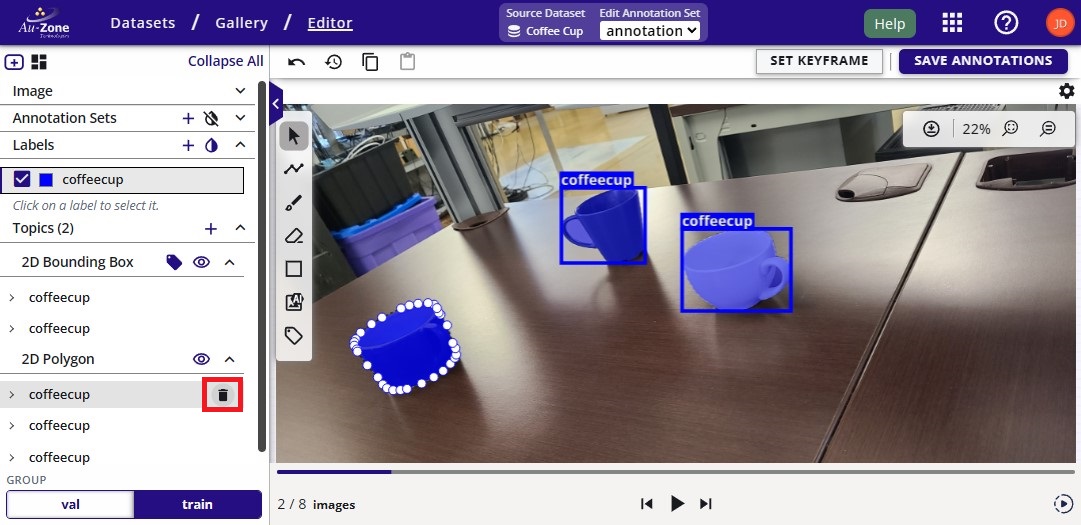The height and width of the screenshot is (525, 1081).
Task: Delete the selected coffeecup polygon
Action: (x=223, y=395)
